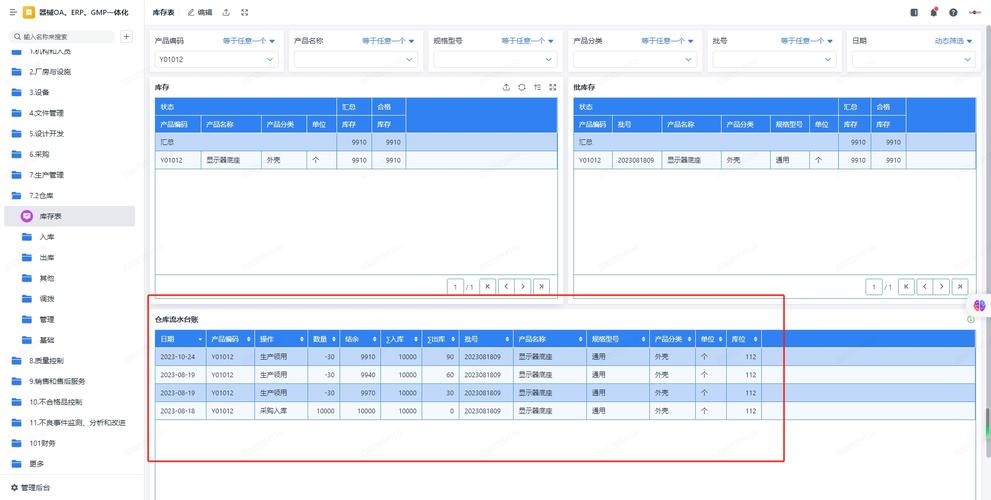Click the add (+) button beside sidebar search
Screen dimensions: 991x500
[x=126, y=36]
